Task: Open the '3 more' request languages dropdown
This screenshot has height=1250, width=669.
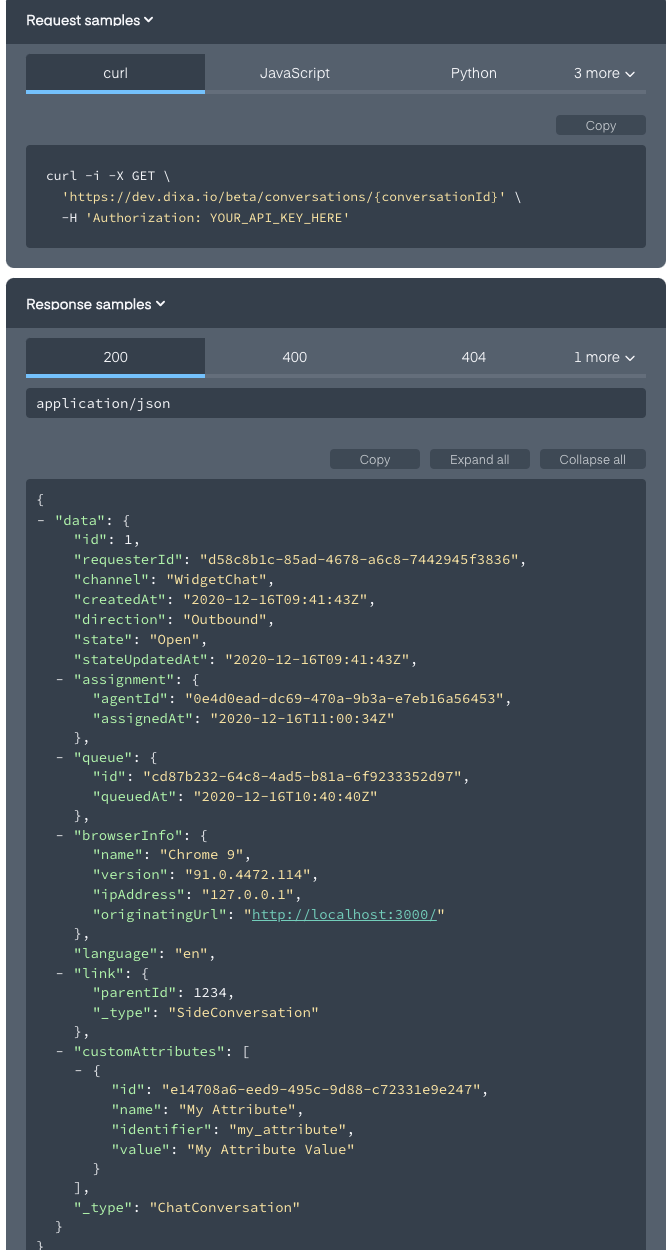Action: point(604,73)
